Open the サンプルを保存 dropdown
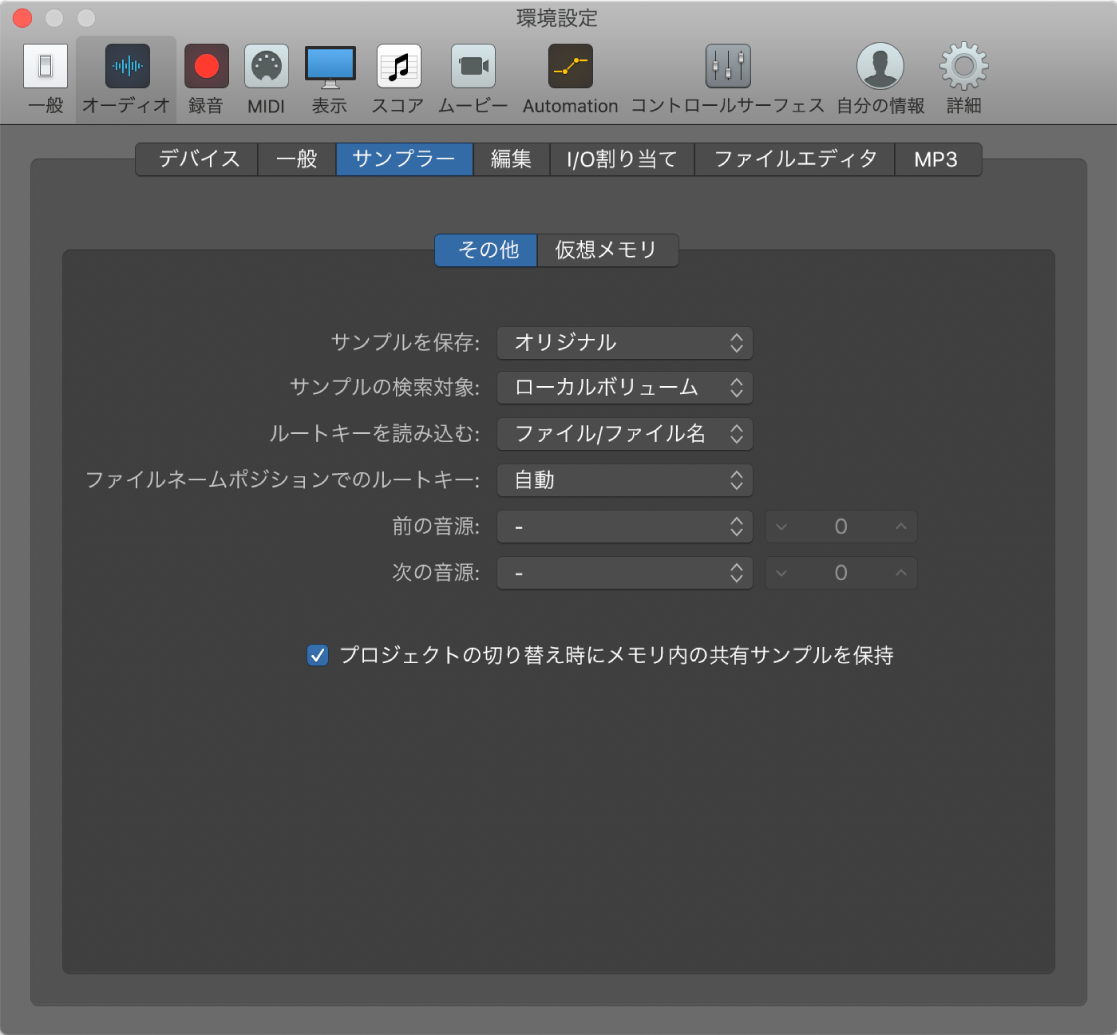Screen dimensions: 1117x1035 [x=624, y=342]
